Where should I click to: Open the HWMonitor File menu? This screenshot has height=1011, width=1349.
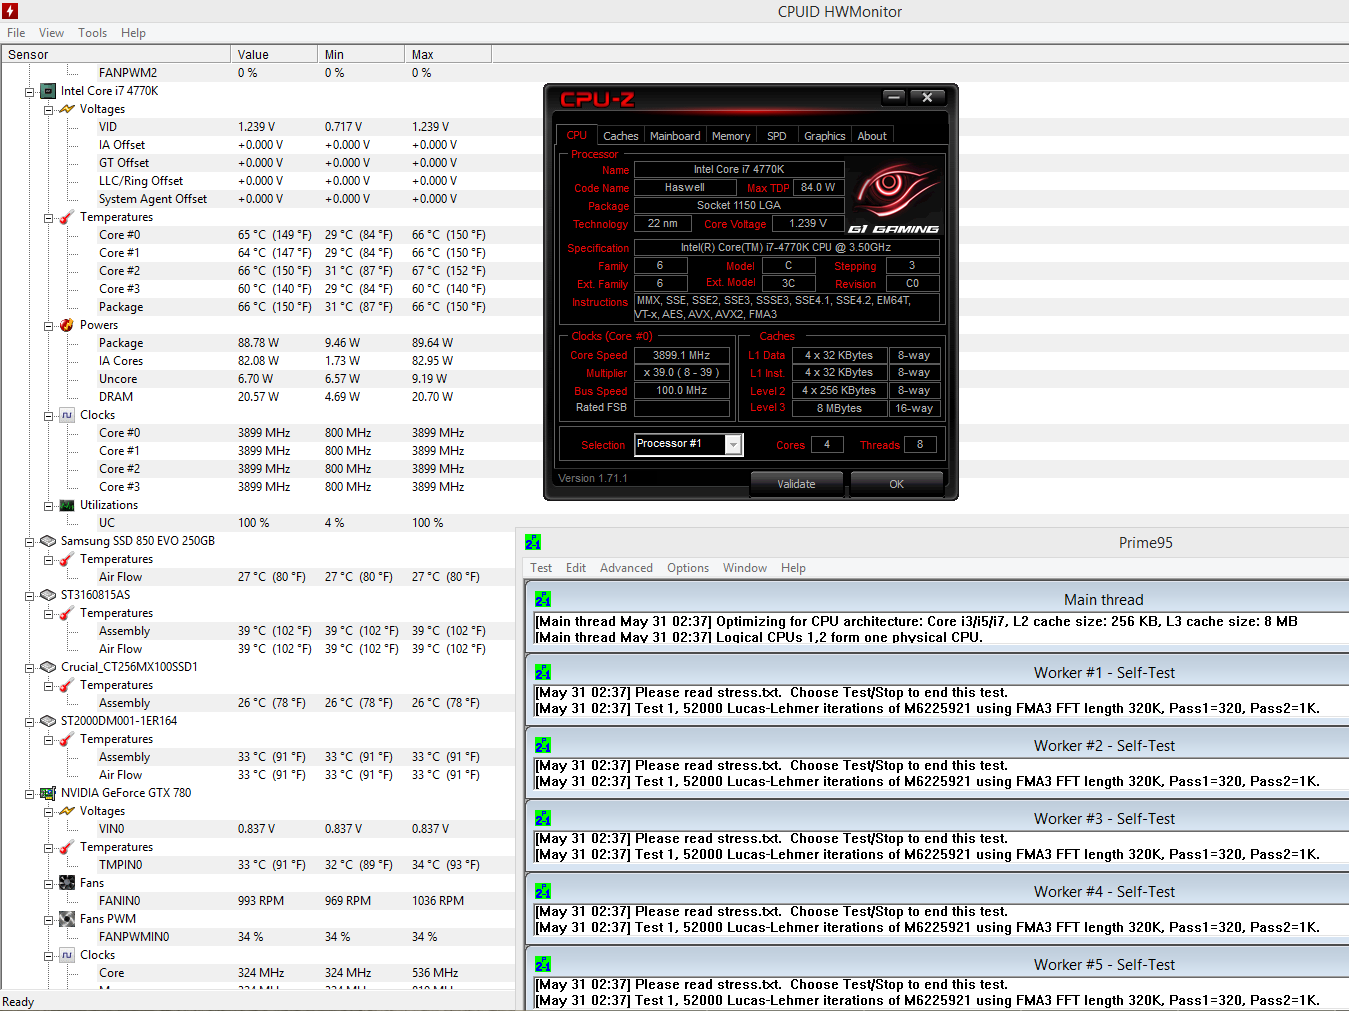pyautogui.click(x=16, y=33)
